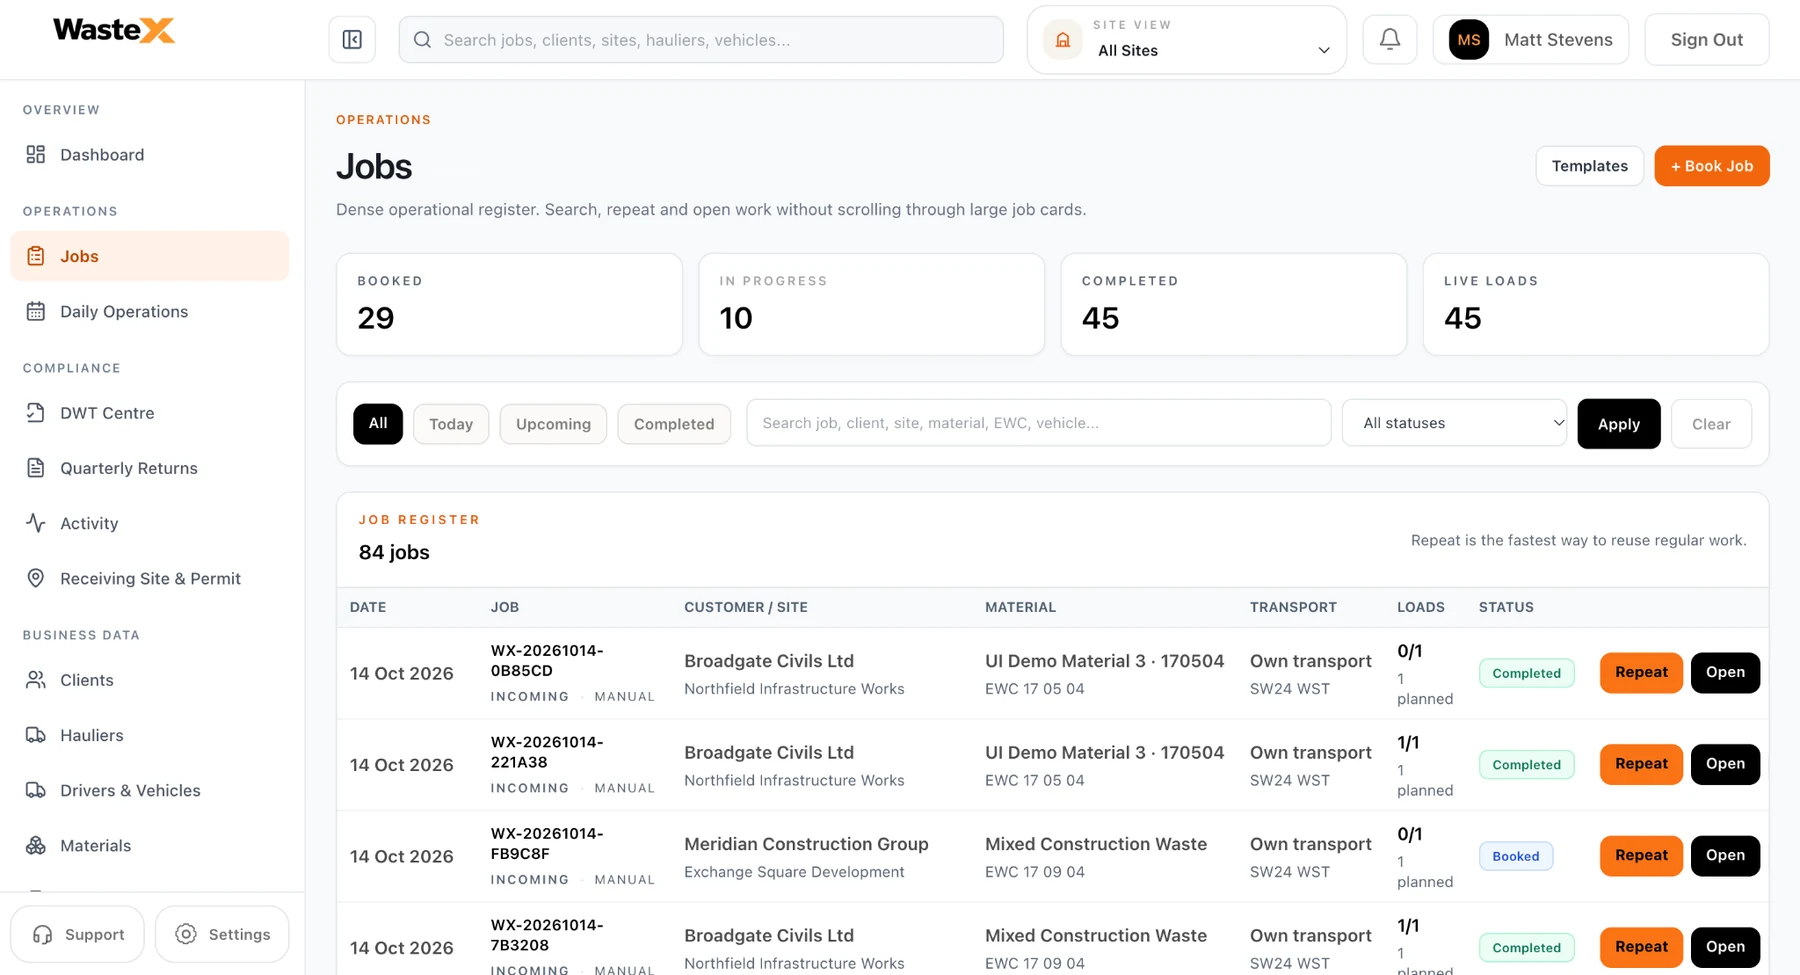Open Quarterly Returns in sidebar
Viewport: 1800px width, 975px height.
150,468
